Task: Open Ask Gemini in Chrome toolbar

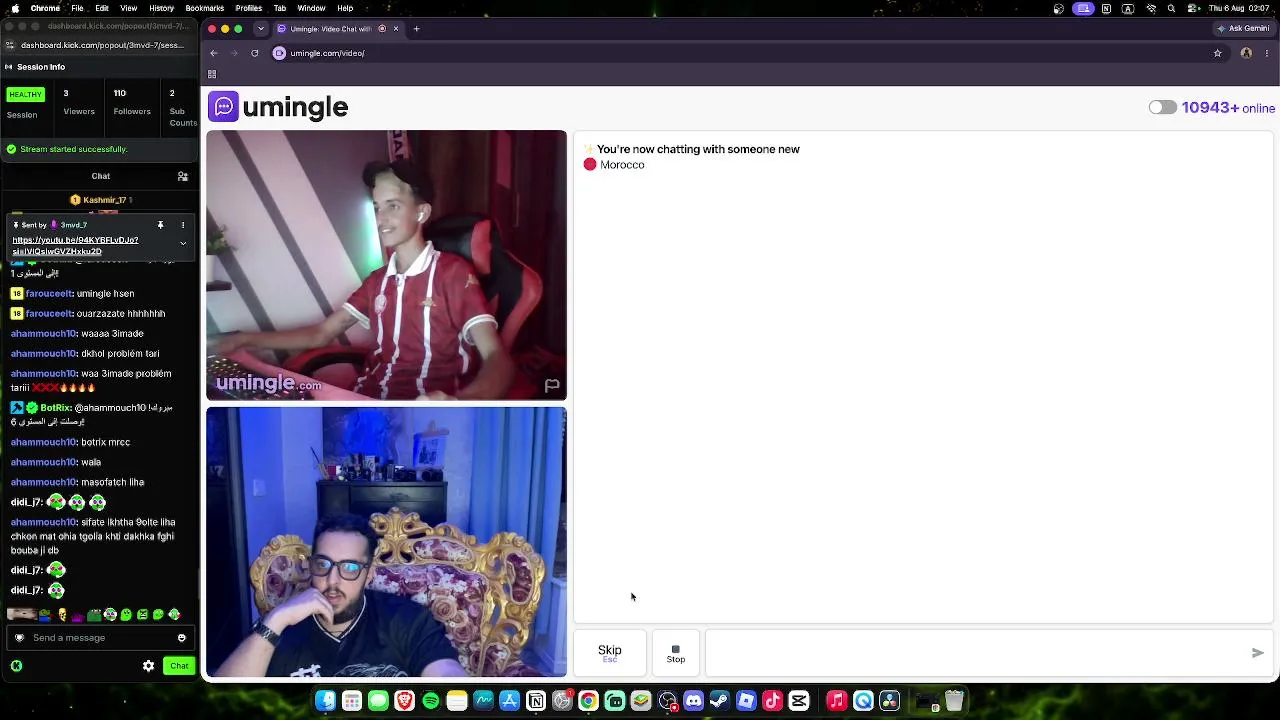Action: pyautogui.click(x=1242, y=29)
